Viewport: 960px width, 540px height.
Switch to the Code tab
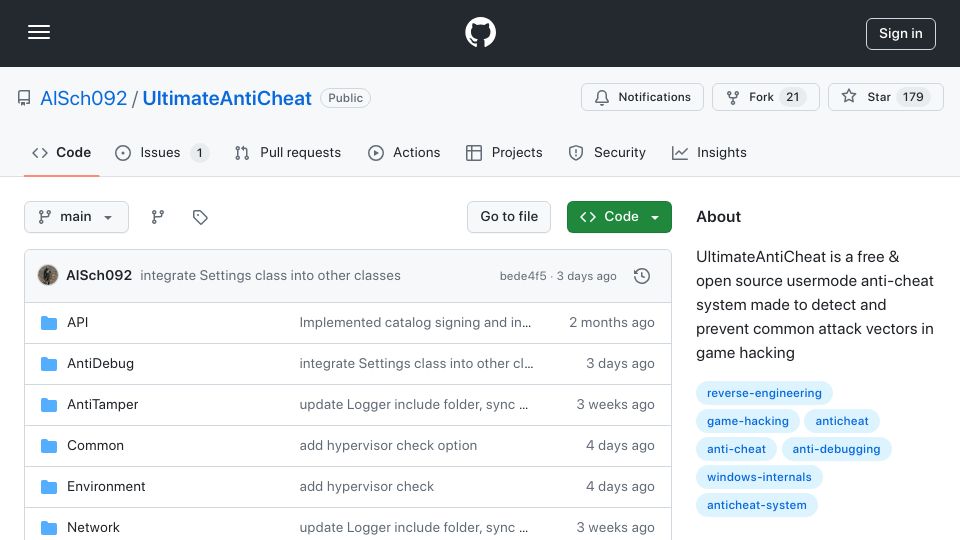61,152
